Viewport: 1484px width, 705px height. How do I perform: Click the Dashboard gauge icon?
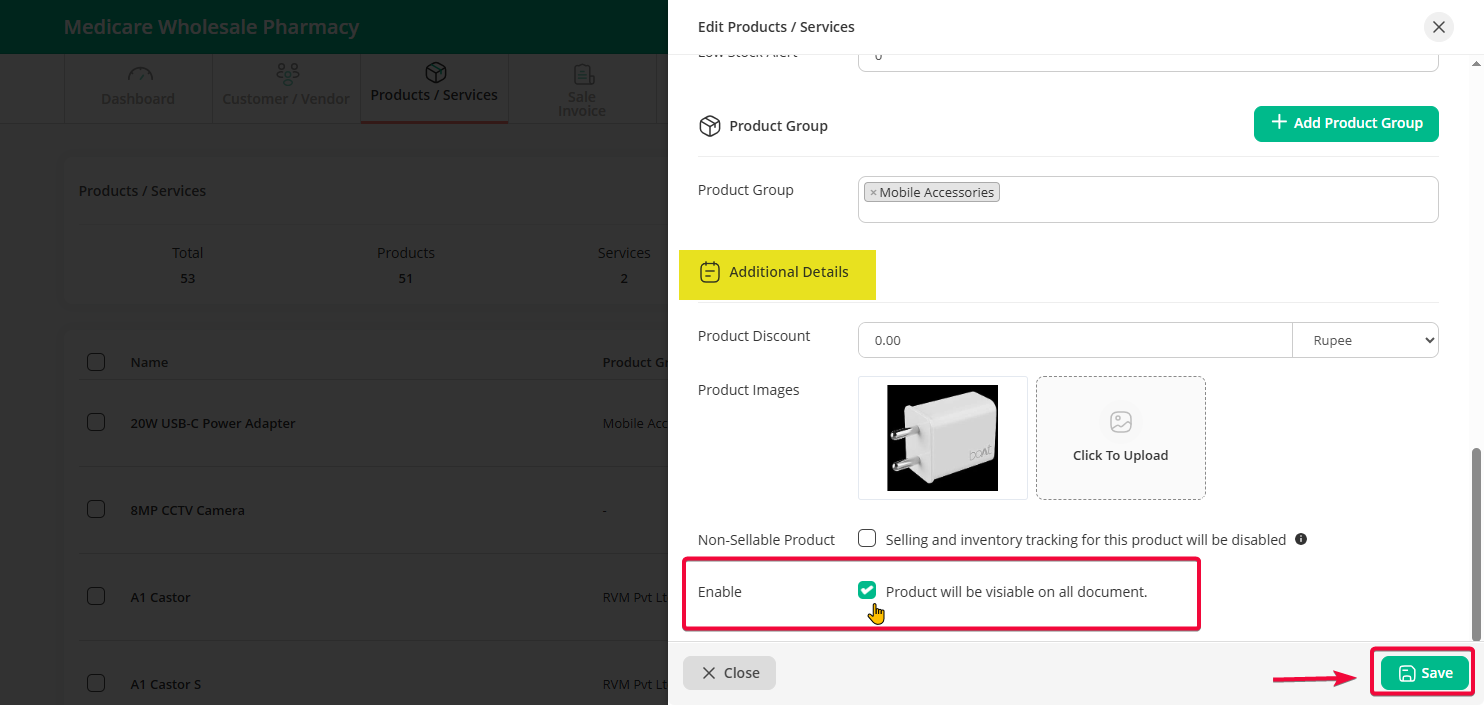coord(138,75)
